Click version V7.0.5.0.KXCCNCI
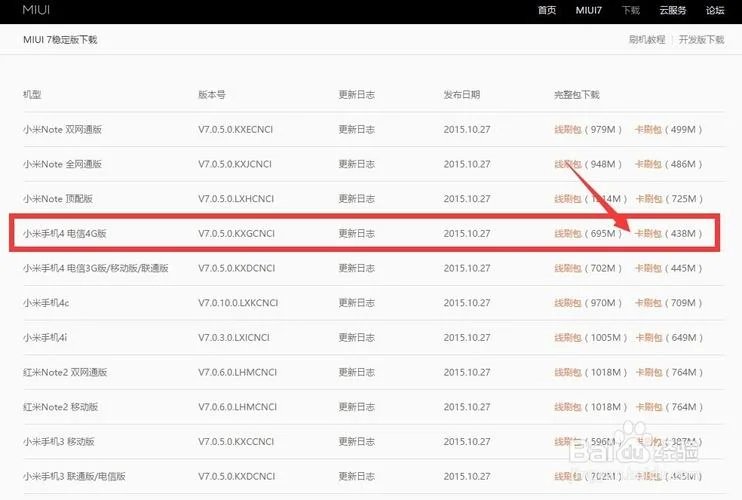The height and width of the screenshot is (500, 742). (236, 442)
